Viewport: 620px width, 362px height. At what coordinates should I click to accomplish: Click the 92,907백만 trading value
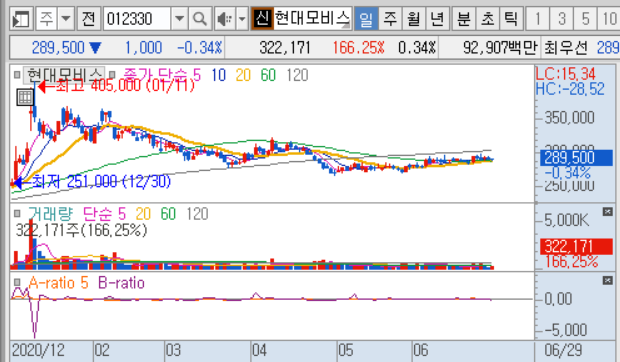click(x=500, y=48)
